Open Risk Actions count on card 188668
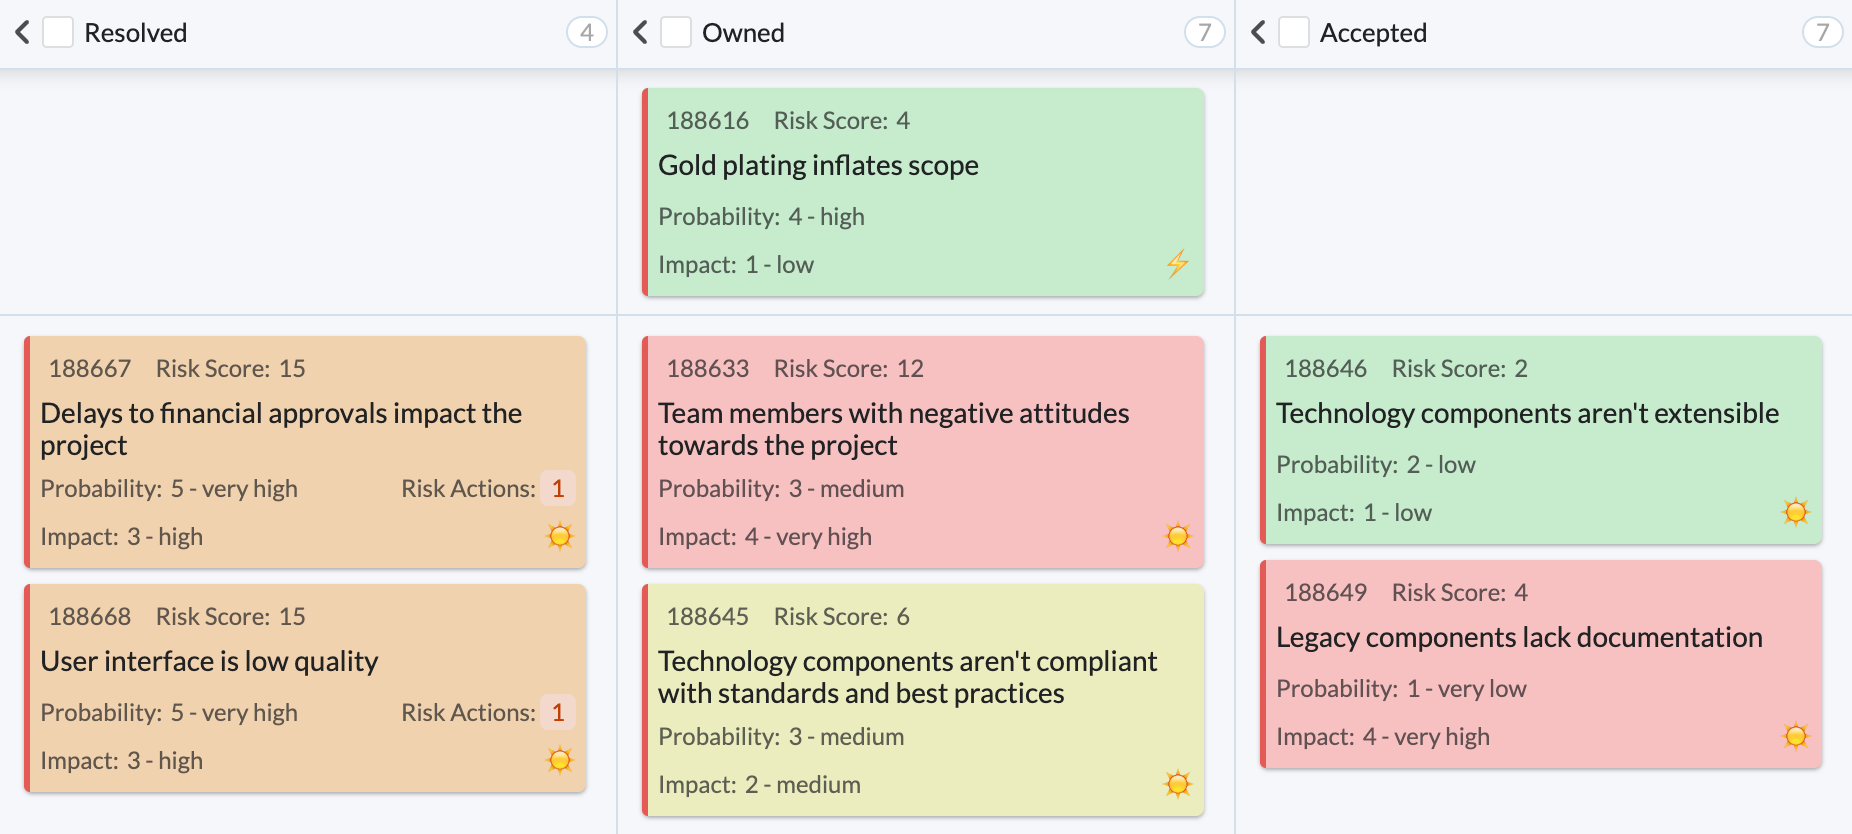Image resolution: width=1852 pixels, height=834 pixels. (558, 713)
